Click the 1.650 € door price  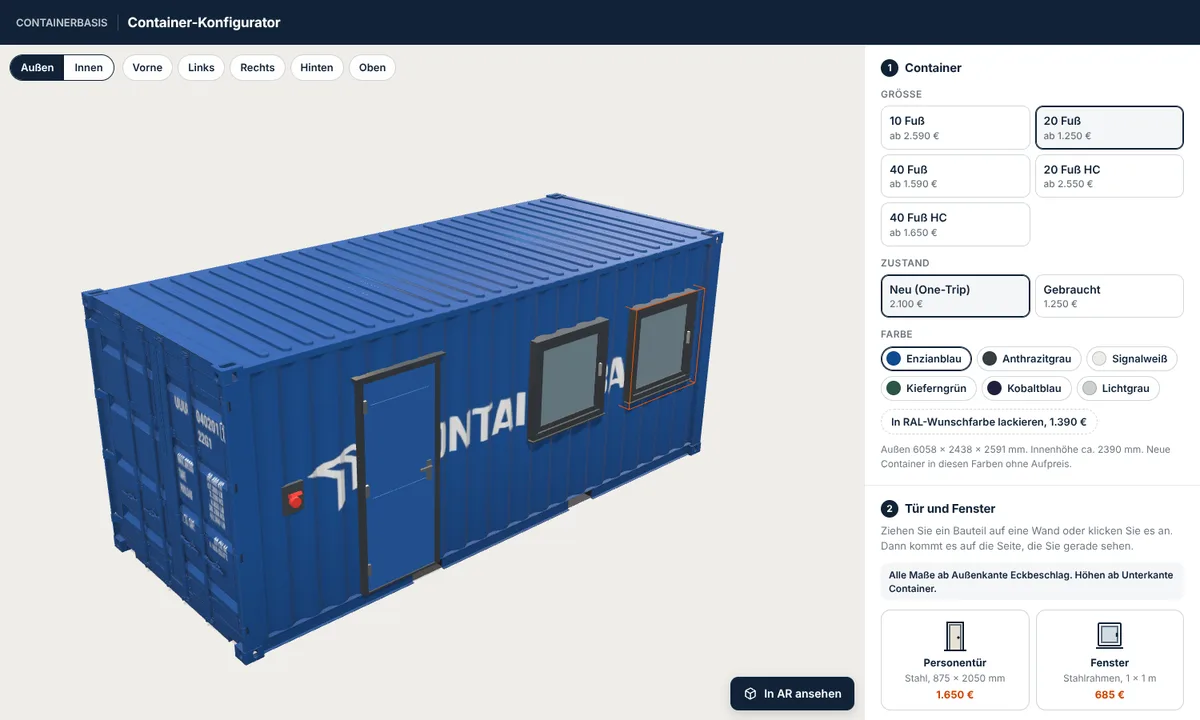[955, 695]
